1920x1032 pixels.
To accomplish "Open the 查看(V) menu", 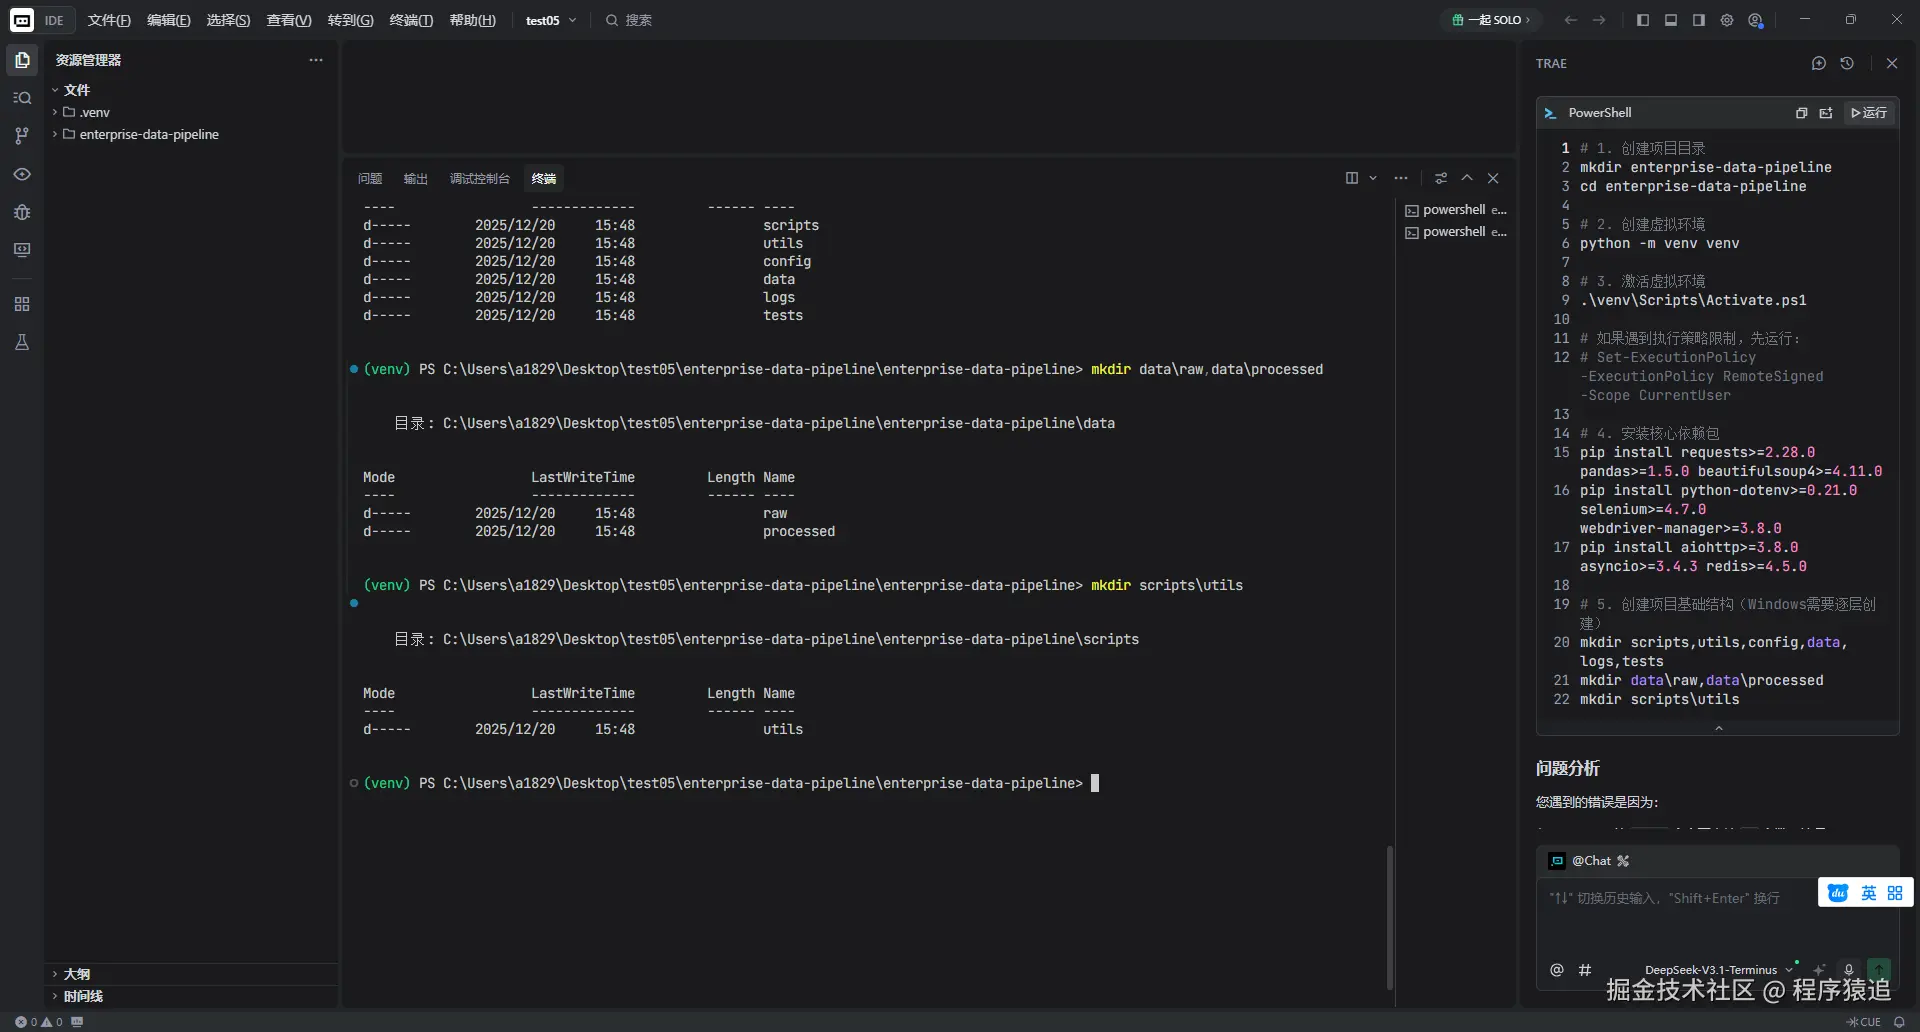I will pos(289,20).
